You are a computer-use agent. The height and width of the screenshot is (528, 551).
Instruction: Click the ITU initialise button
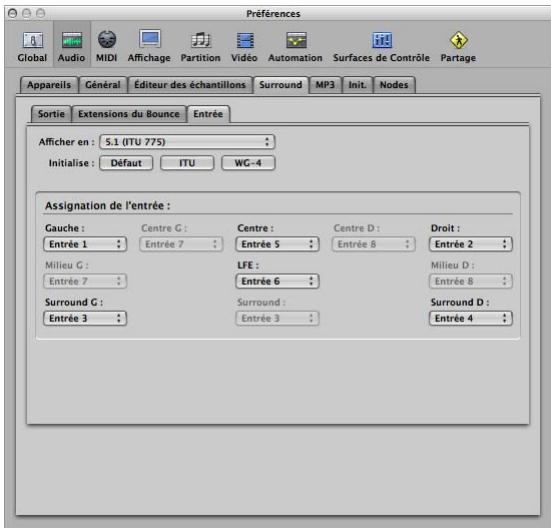(187, 163)
